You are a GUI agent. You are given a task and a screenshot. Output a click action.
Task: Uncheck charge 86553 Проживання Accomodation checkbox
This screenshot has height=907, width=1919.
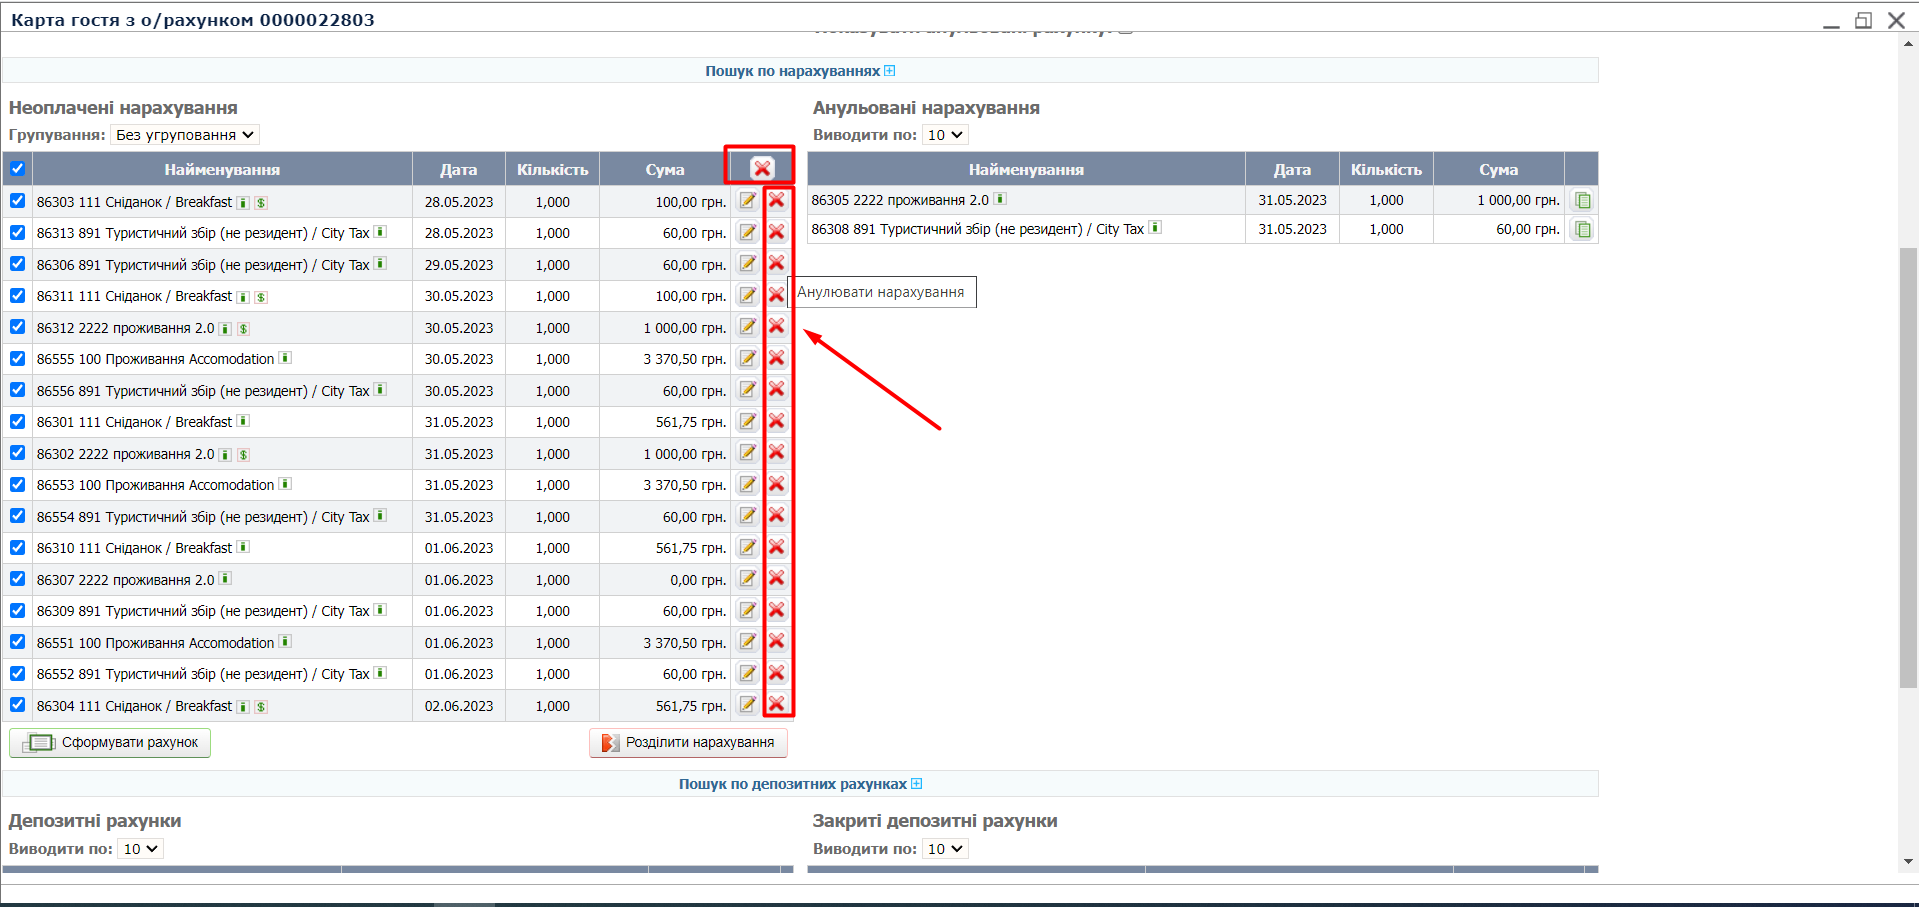[x=17, y=485]
